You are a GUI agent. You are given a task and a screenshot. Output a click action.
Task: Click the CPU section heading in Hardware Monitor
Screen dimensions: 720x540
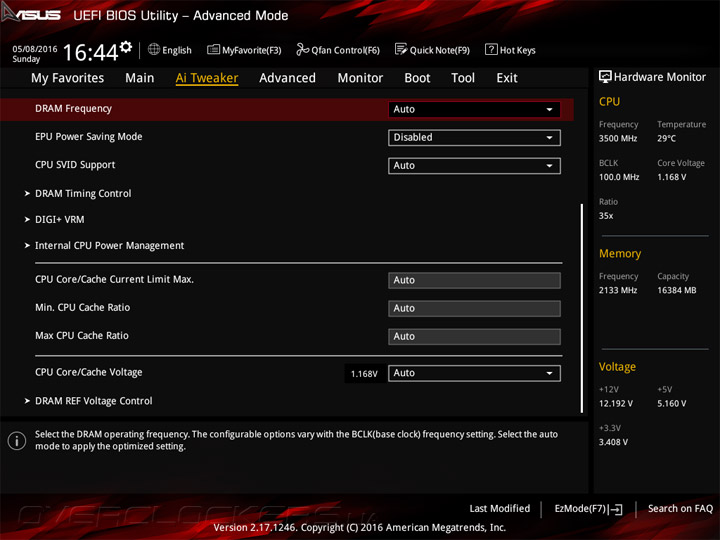[609, 101]
